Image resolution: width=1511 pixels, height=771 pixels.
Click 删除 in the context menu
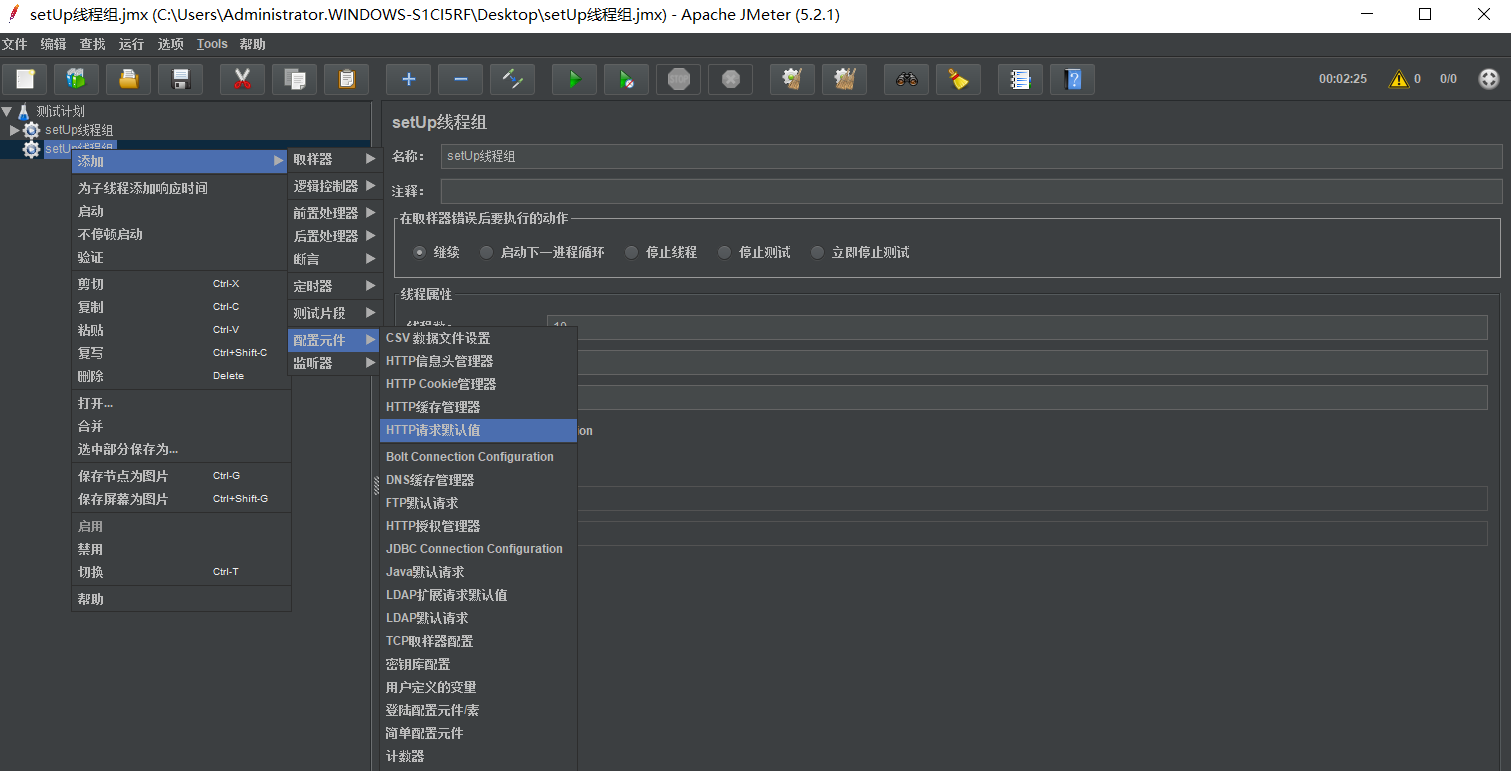[x=181, y=376]
